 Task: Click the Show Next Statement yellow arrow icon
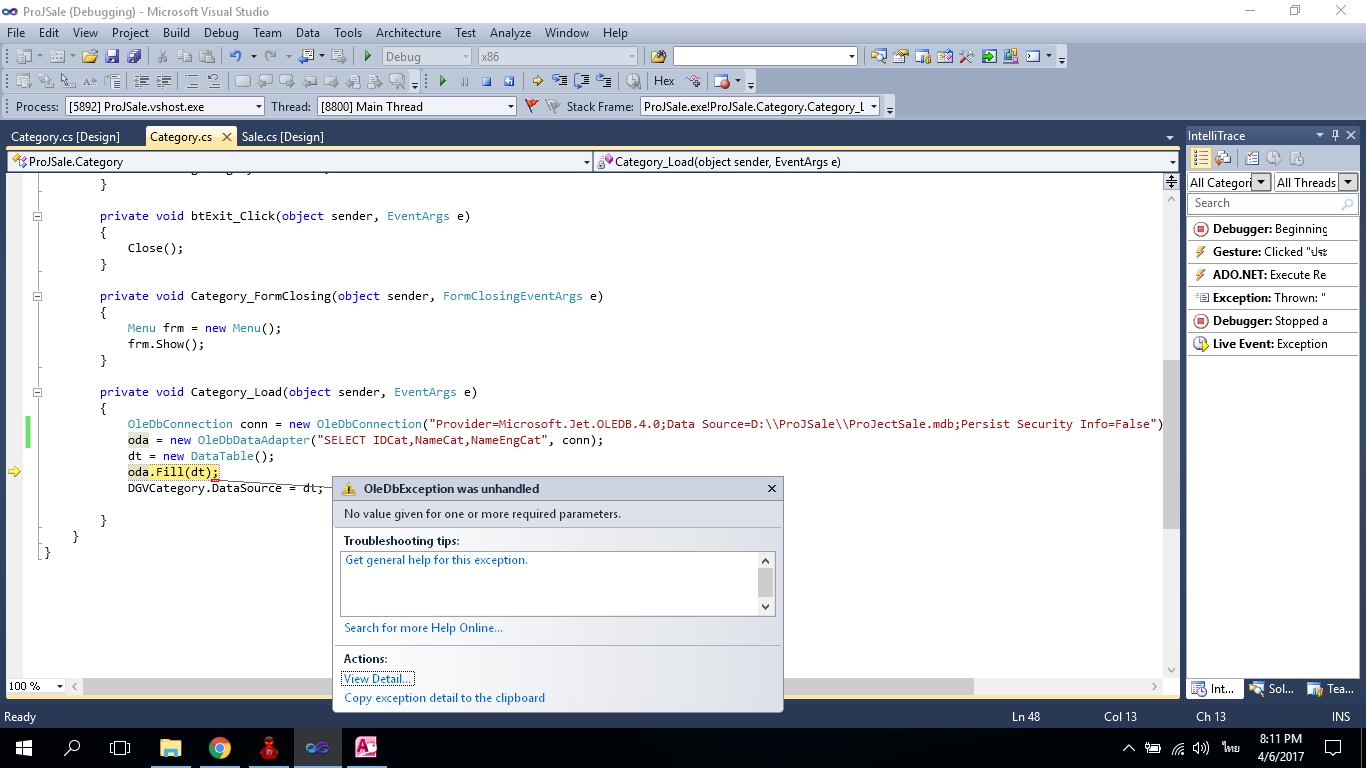point(537,81)
